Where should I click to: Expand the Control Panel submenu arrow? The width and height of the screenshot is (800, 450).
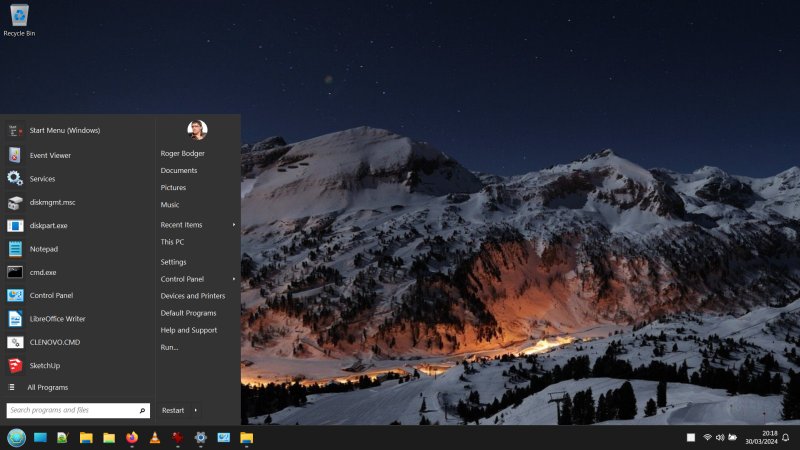click(x=234, y=279)
